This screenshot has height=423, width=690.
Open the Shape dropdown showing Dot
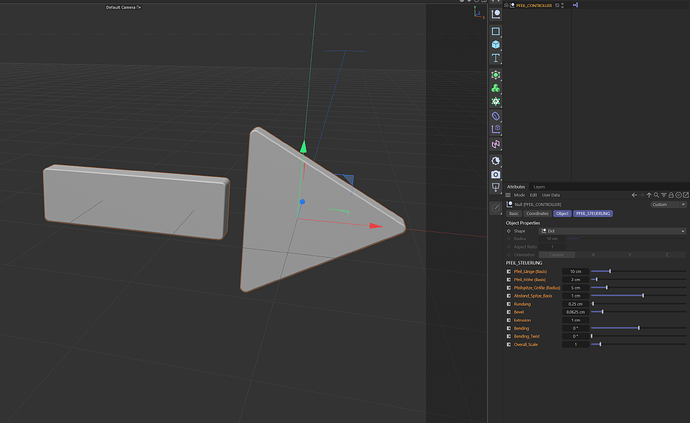point(613,231)
